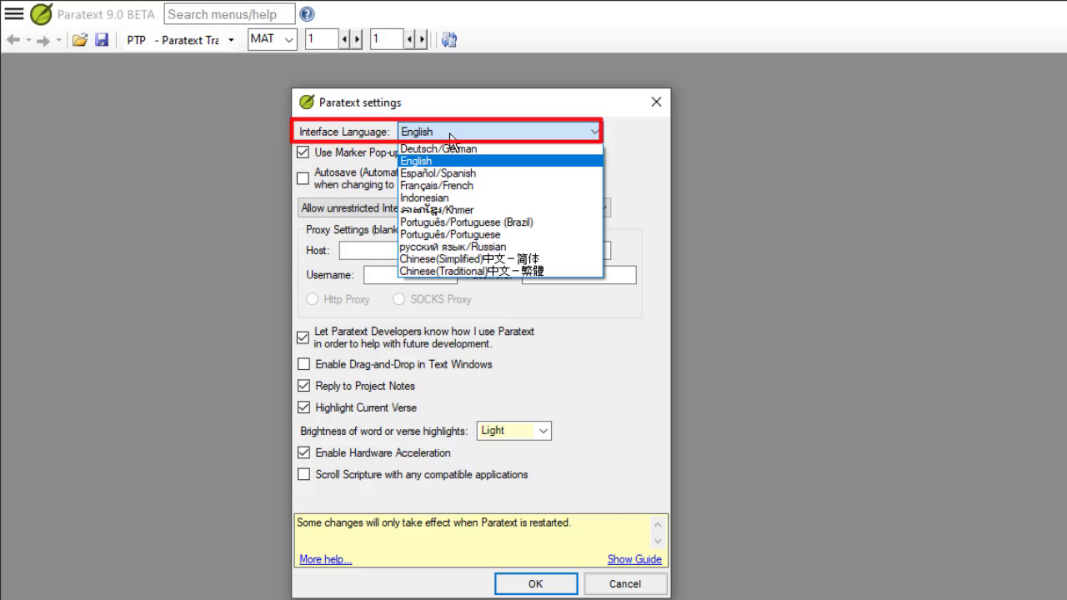The image size is (1067, 600).
Task: Collapse the Interface Language combo box
Action: point(594,132)
